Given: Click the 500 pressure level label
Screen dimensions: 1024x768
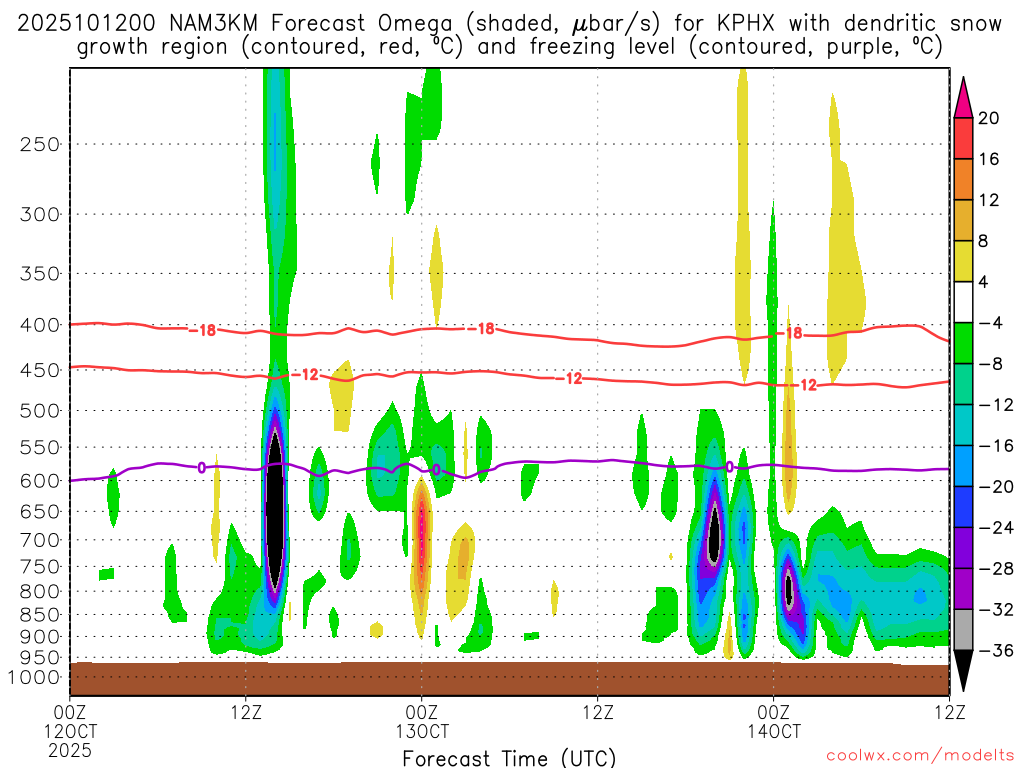Looking at the screenshot, I should [40, 411].
